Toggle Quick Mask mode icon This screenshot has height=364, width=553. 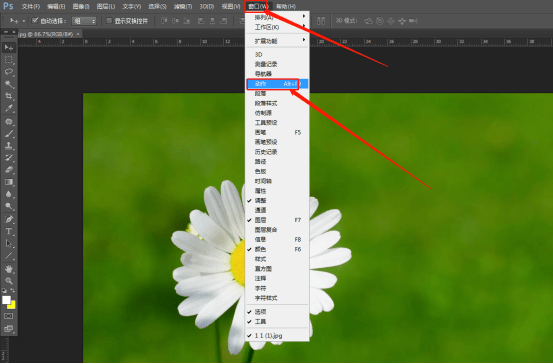coord(8,316)
